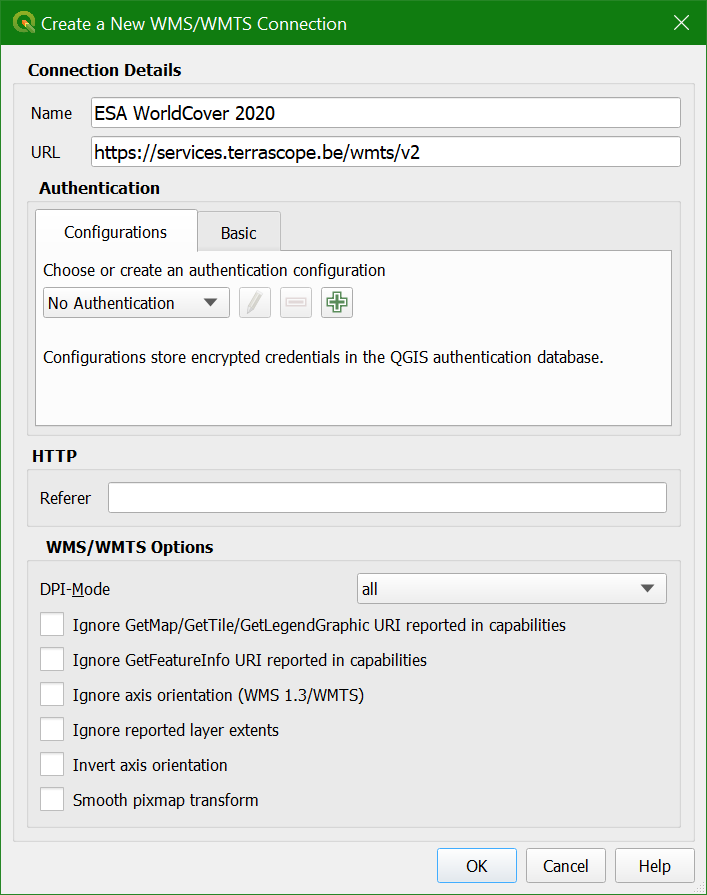Tick Ignore axis orientation (WMS 1.3/WMTS)
Image resolution: width=707 pixels, height=895 pixels.
[x=52, y=695]
